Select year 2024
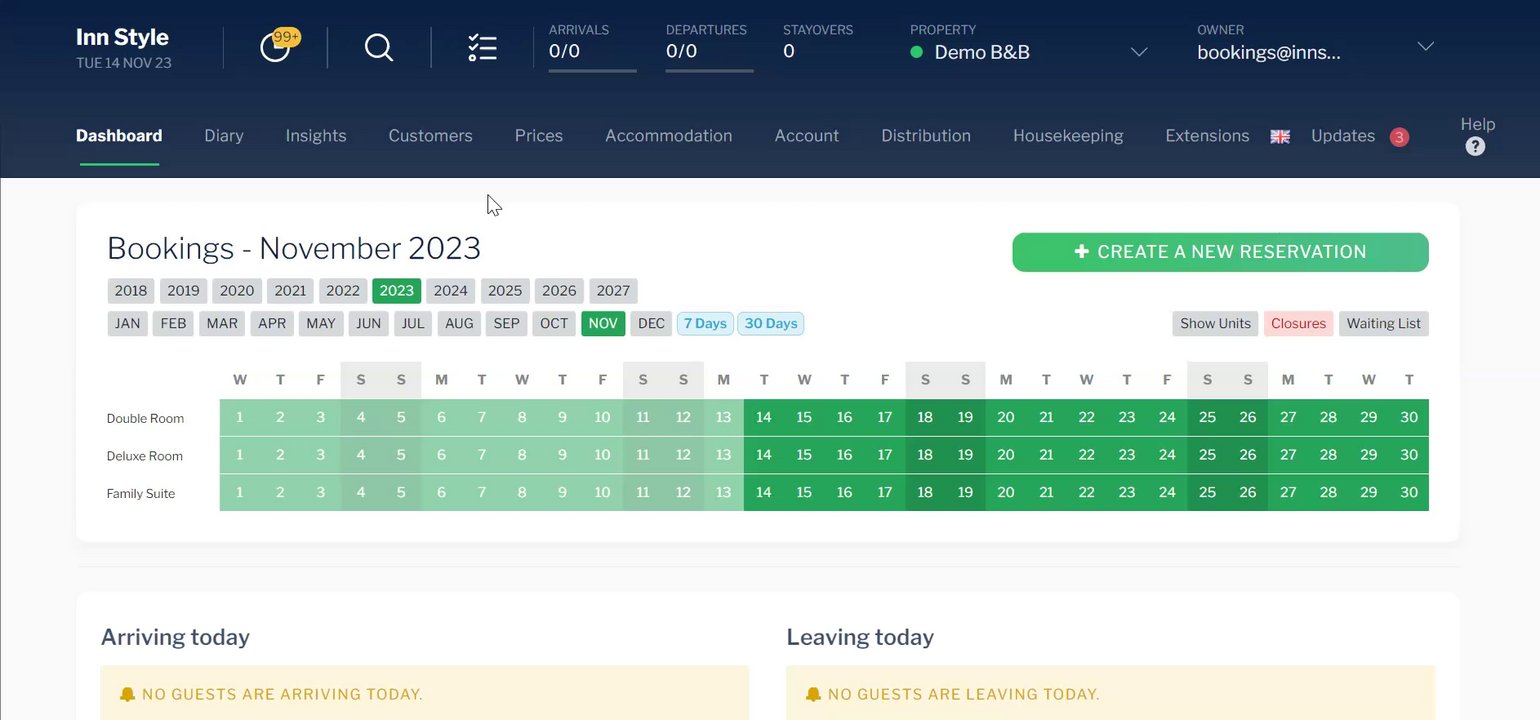The height and width of the screenshot is (720, 1540). pyautogui.click(x=451, y=291)
